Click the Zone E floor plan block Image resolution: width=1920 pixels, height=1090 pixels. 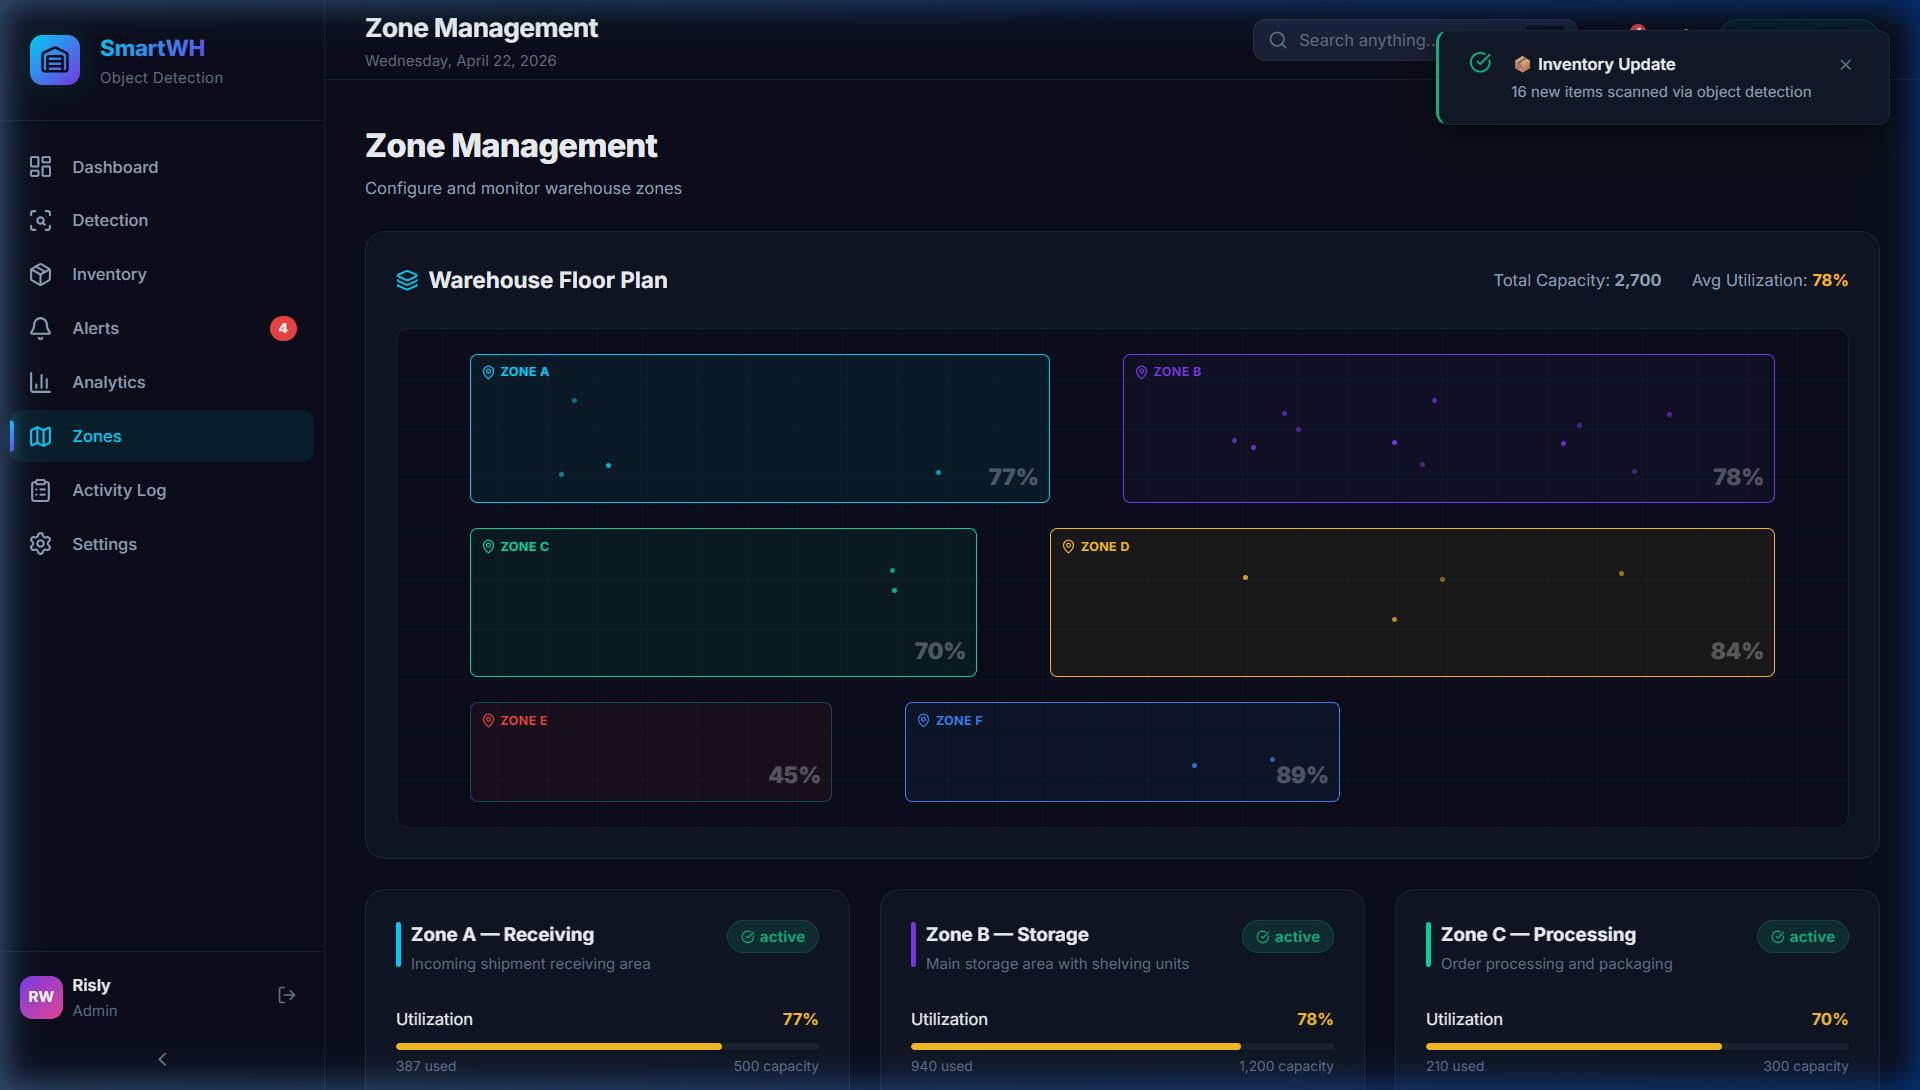coord(650,752)
